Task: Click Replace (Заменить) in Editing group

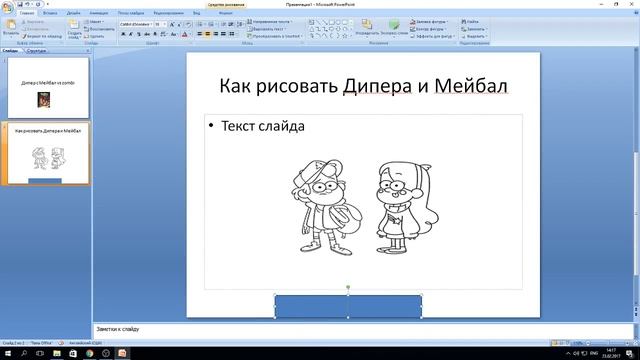Action: 474,29
